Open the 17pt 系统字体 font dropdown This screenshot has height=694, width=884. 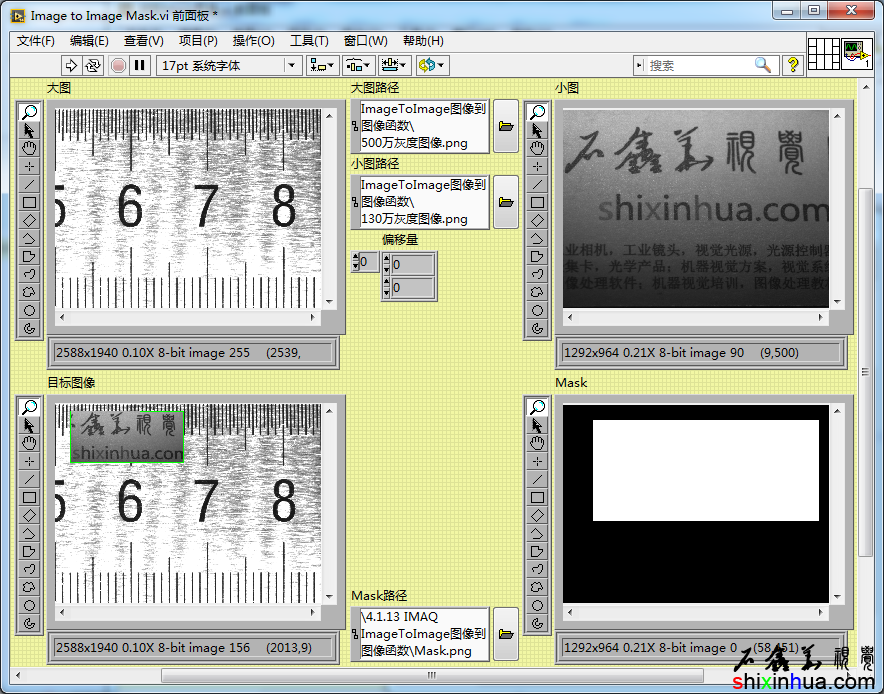(x=229, y=65)
